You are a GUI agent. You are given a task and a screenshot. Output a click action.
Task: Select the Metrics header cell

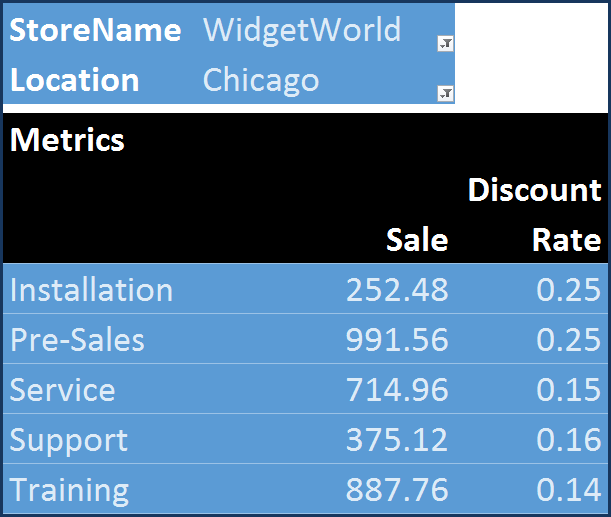(68, 140)
